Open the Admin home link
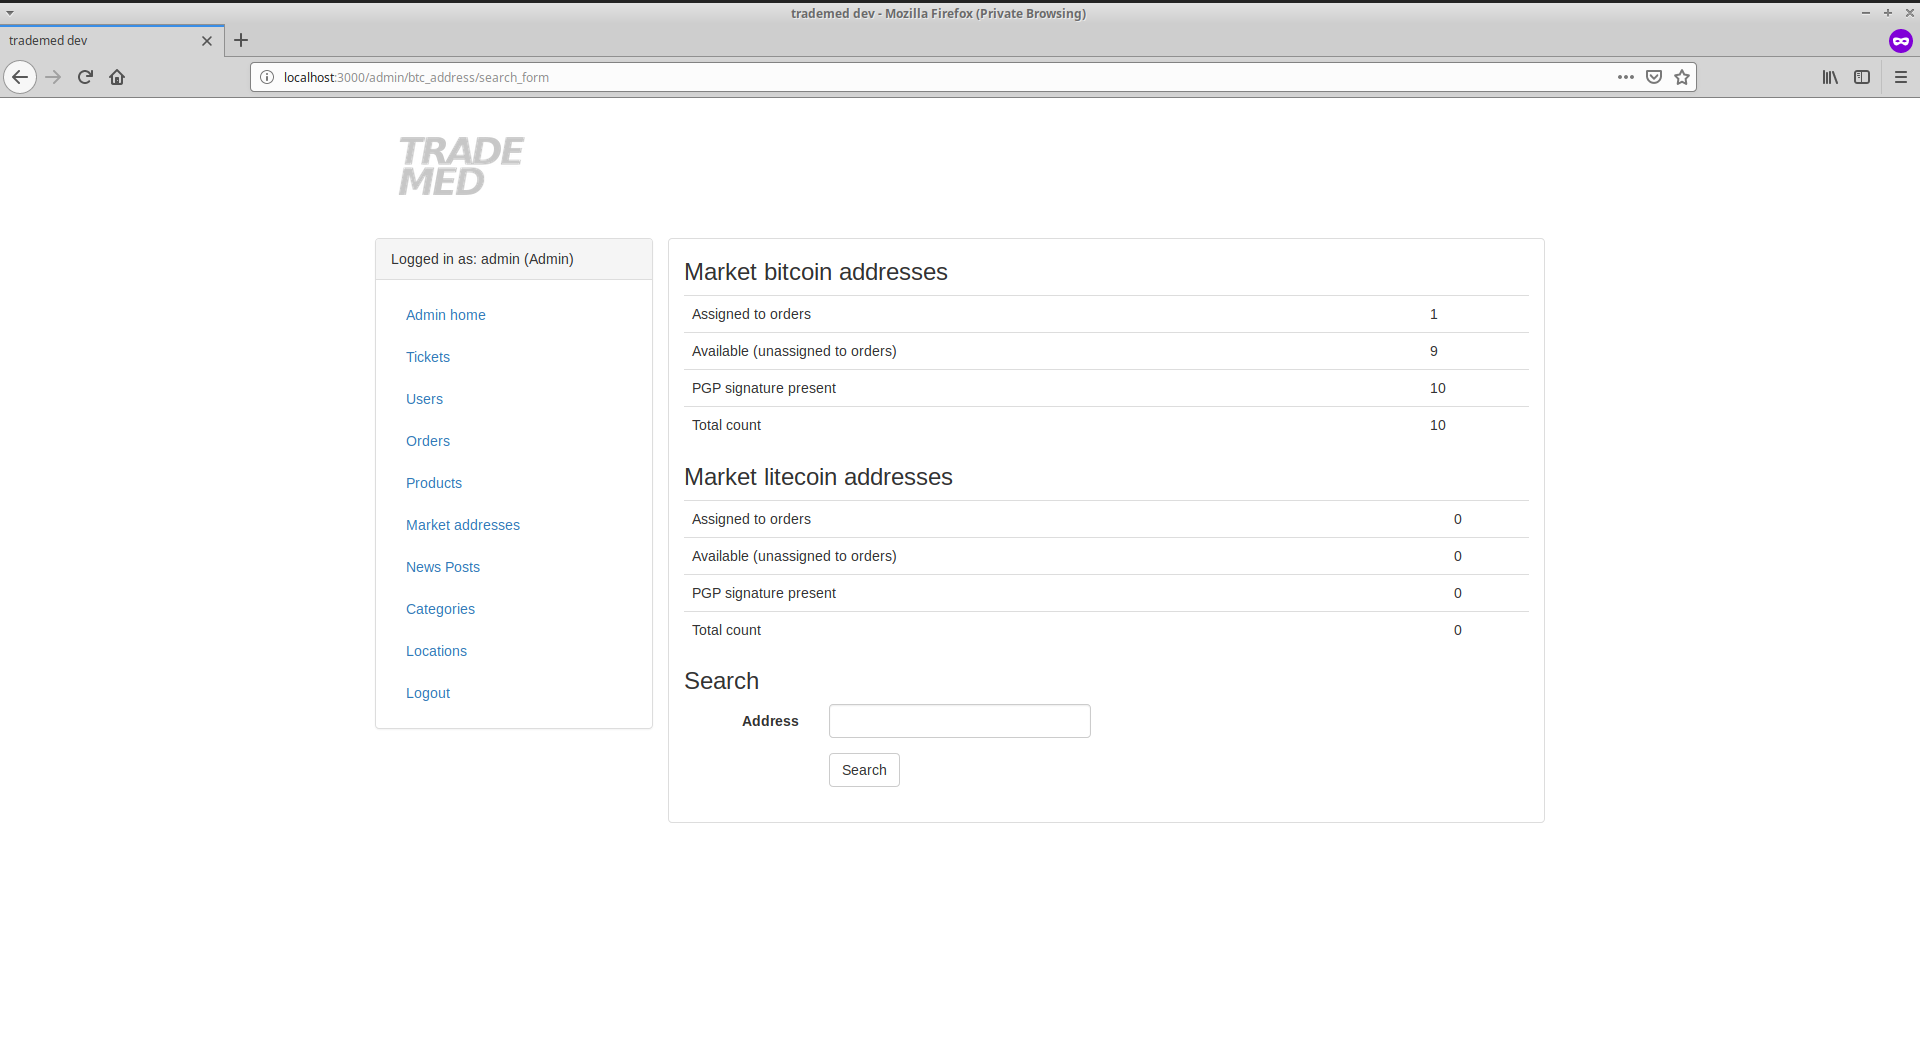Screen dimensions: 1920x1055 coord(445,315)
